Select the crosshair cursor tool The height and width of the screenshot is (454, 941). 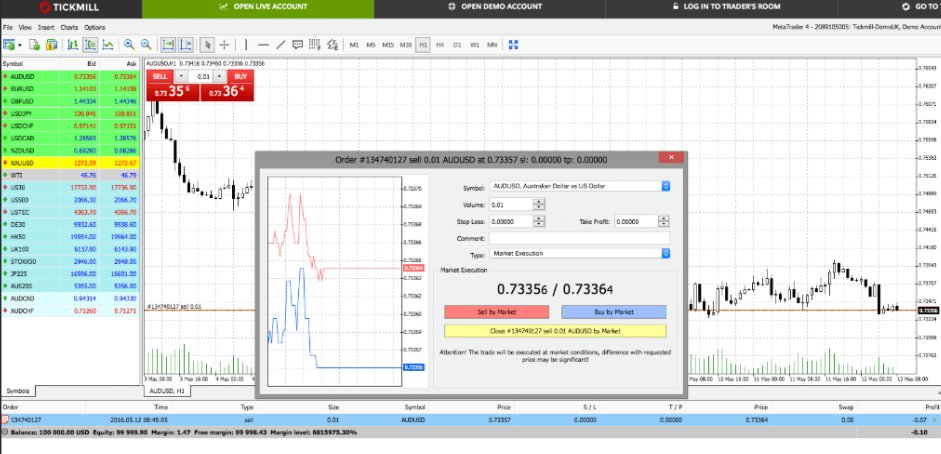[224, 45]
